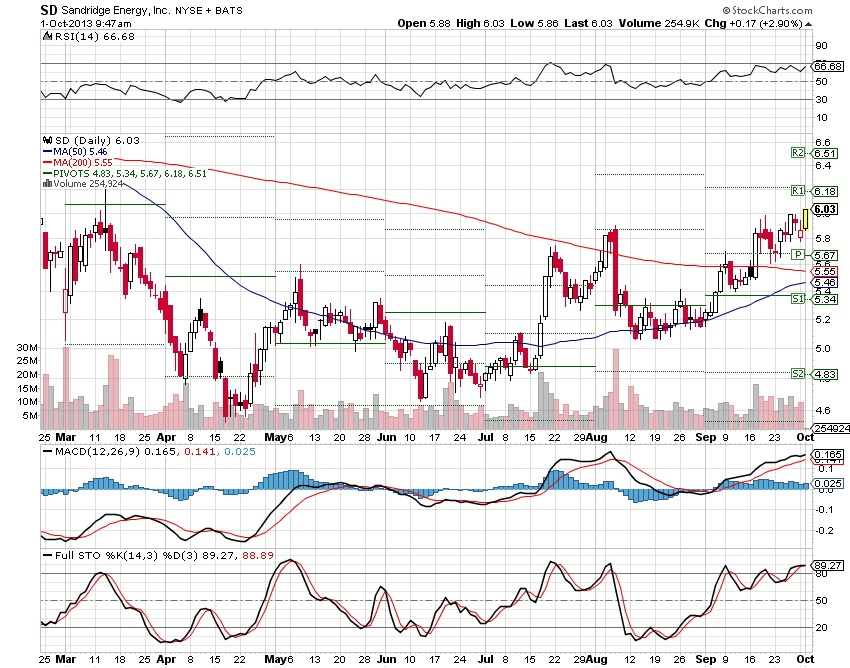Click the Chg +0.17 (+2.90%) value
Screen dimensions: 850x668
pyautogui.click(x=754, y=23)
